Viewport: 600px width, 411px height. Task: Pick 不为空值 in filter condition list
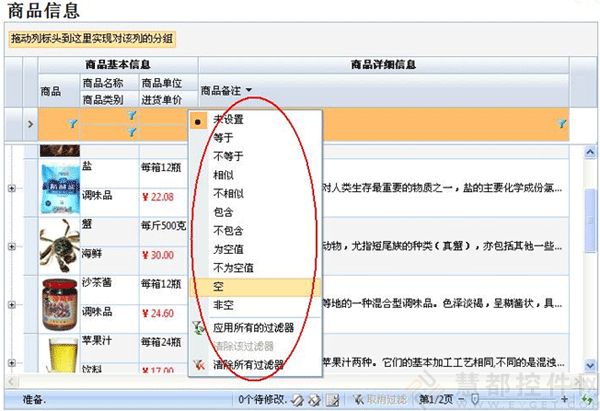[233, 267]
